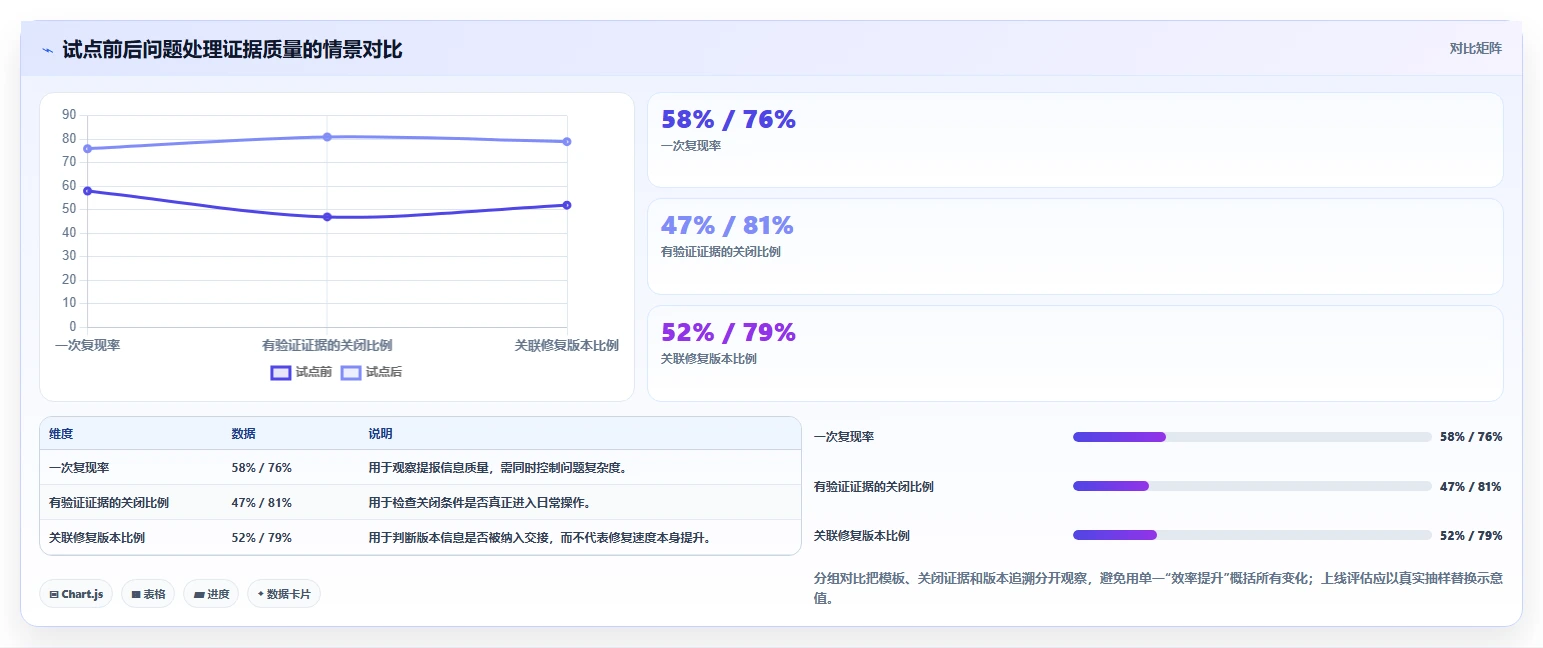Click the 关联修复版本比例 label under the third card
This screenshot has width=1543, height=648.
[x=709, y=359]
